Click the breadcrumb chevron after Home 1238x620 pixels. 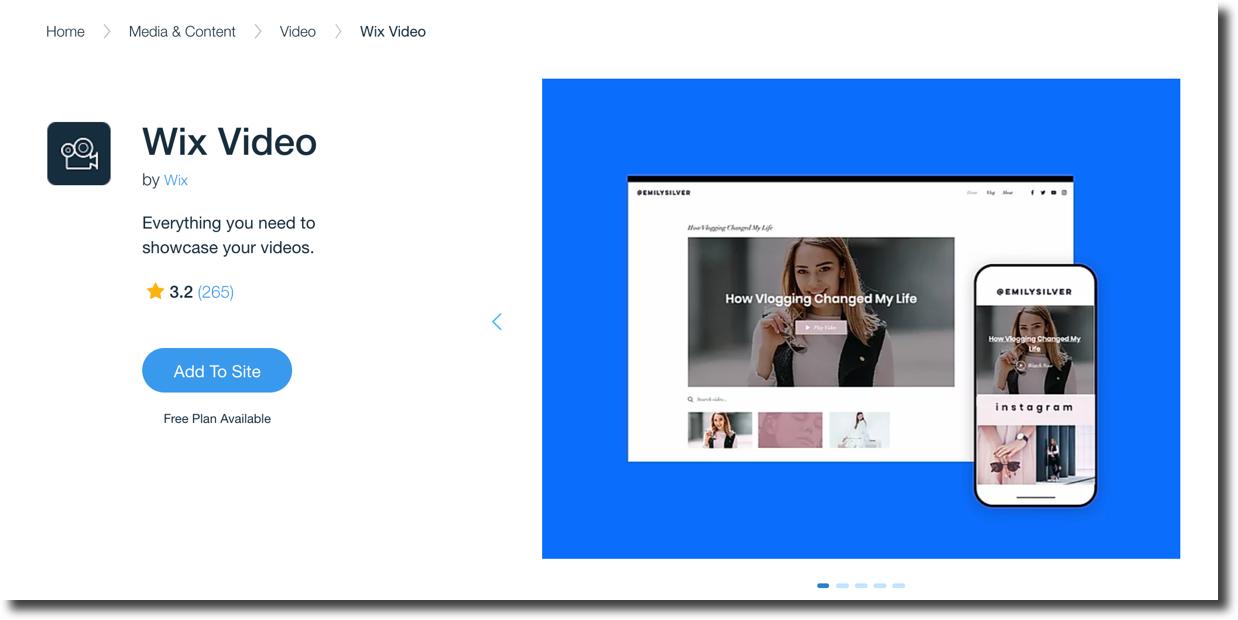pyautogui.click(x=107, y=32)
